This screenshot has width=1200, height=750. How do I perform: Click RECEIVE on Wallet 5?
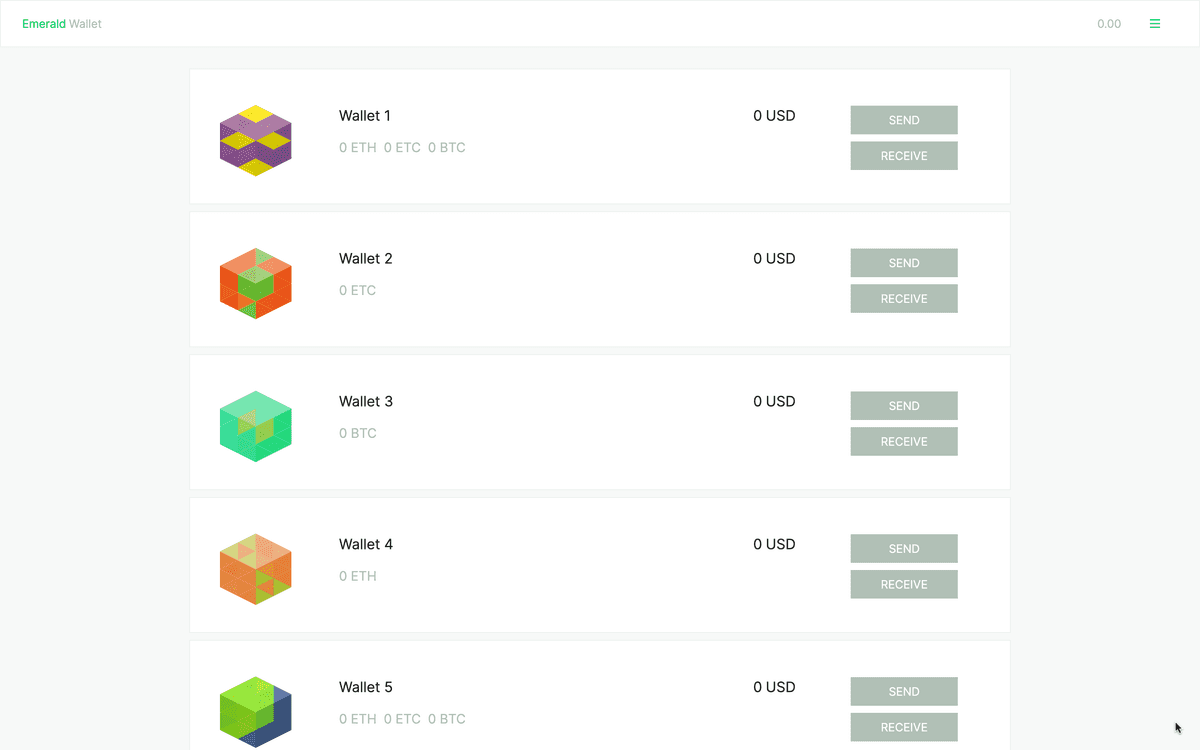(903, 727)
